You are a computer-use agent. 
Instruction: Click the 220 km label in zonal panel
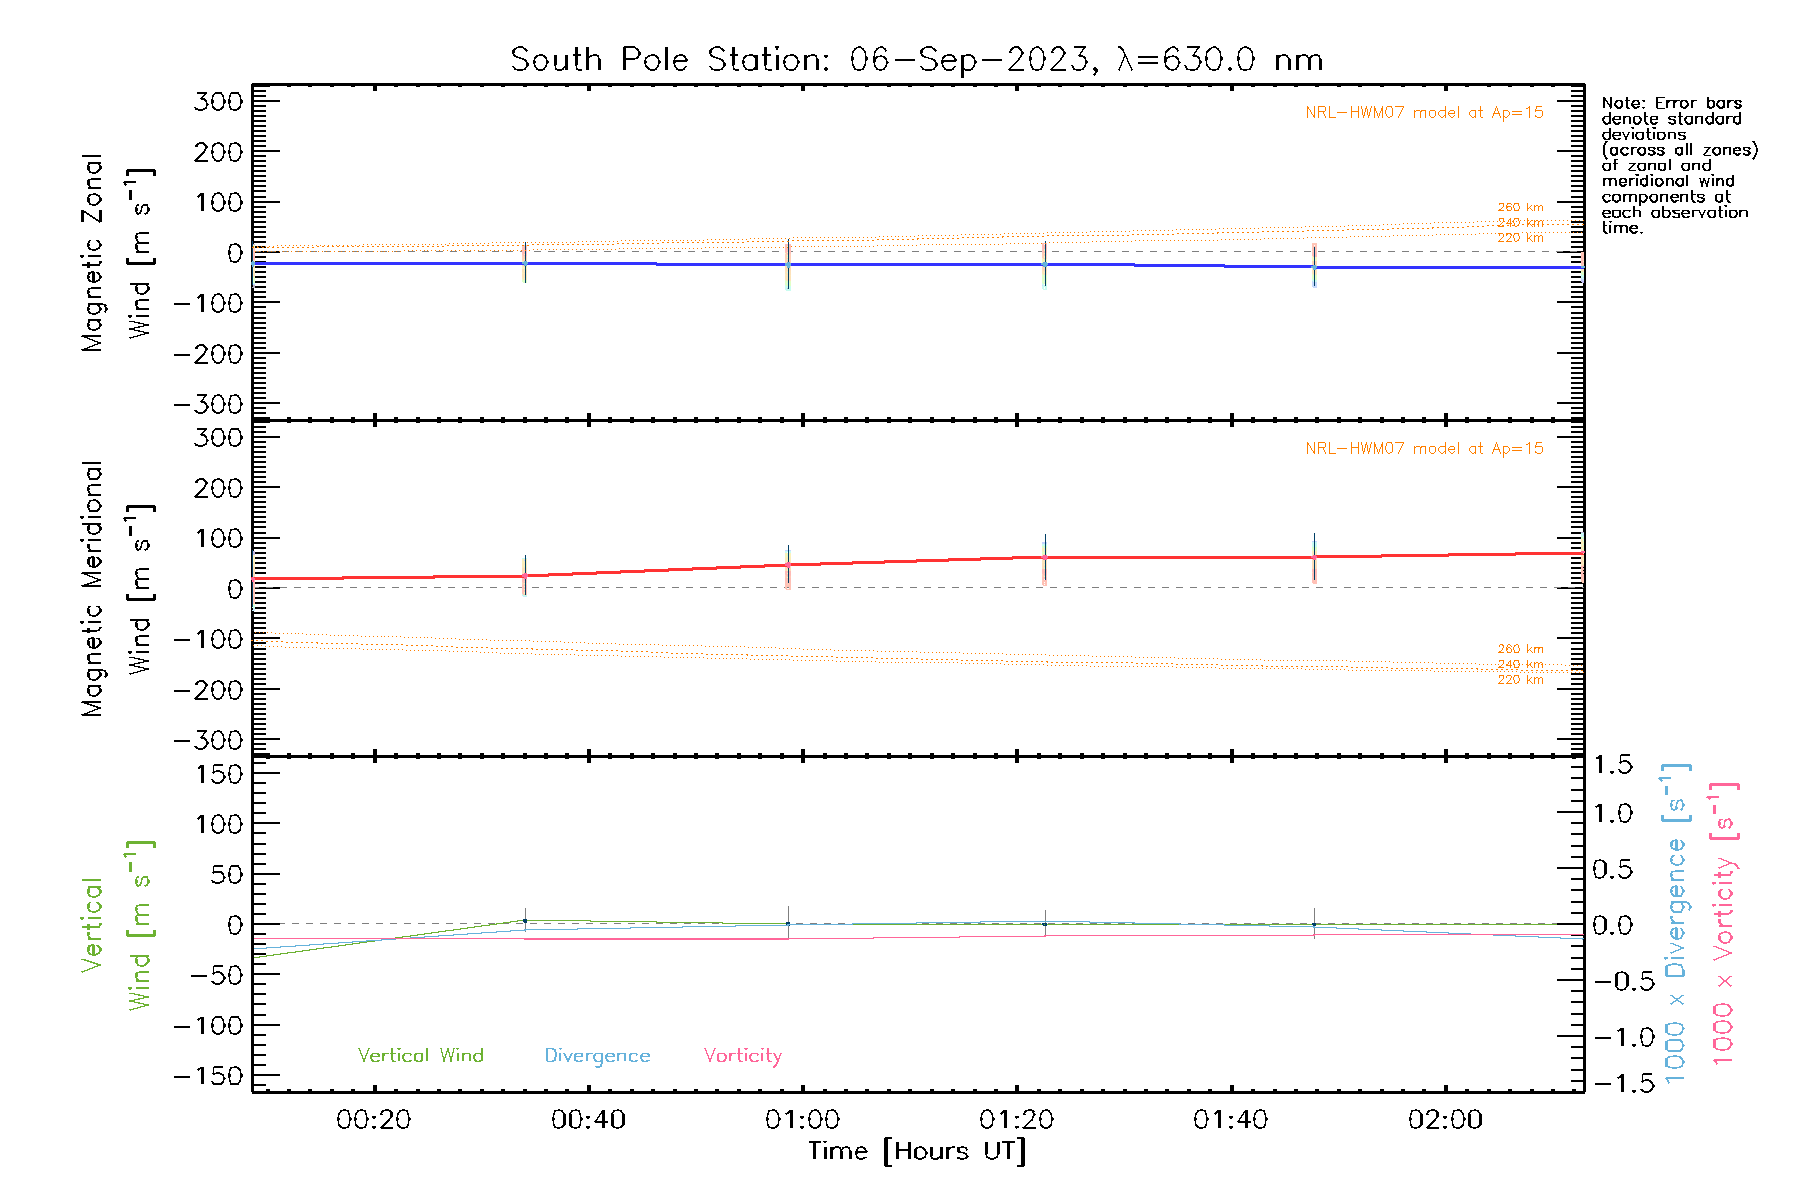1520,238
